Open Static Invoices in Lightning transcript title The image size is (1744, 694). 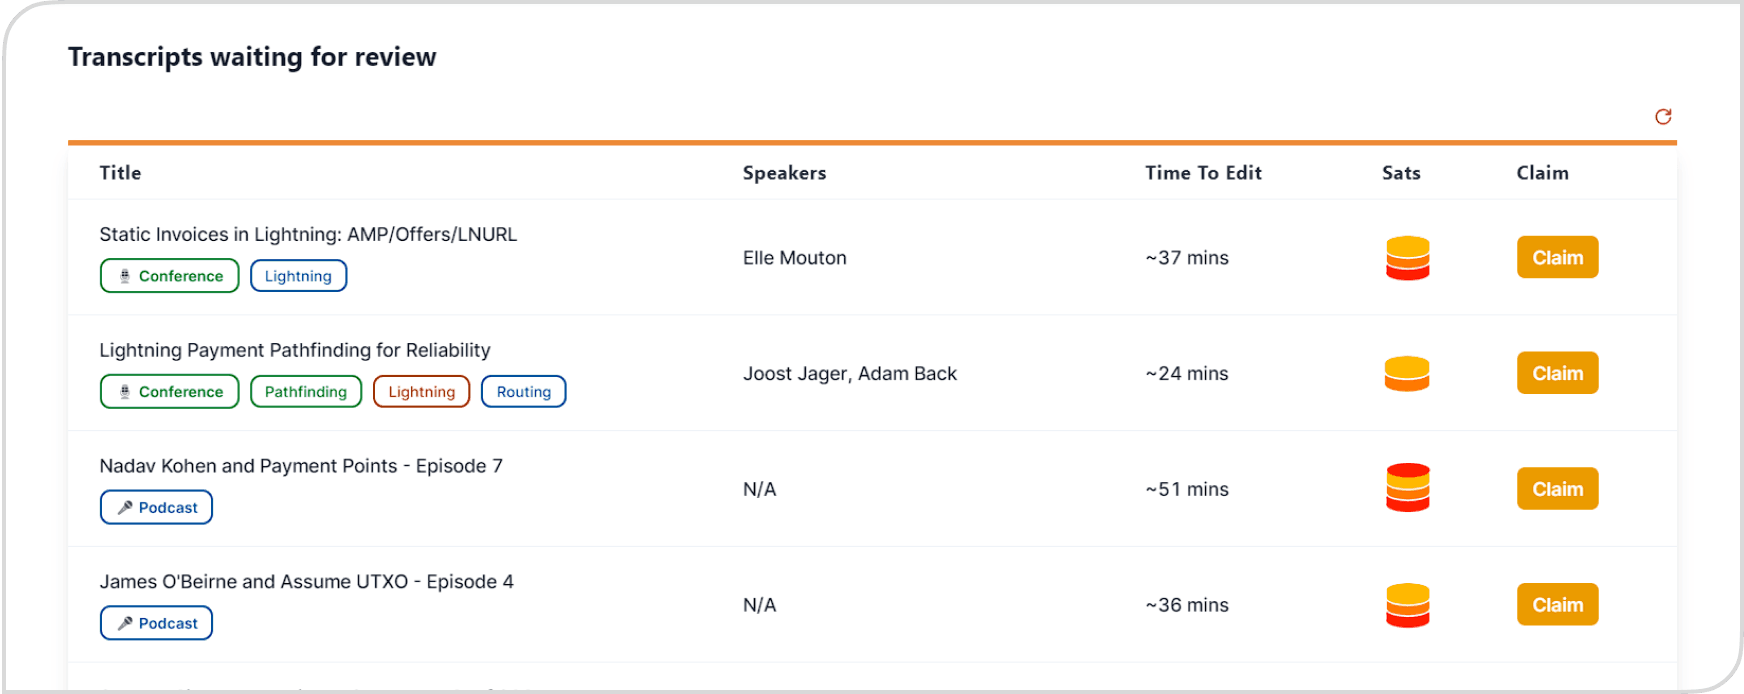308,235
